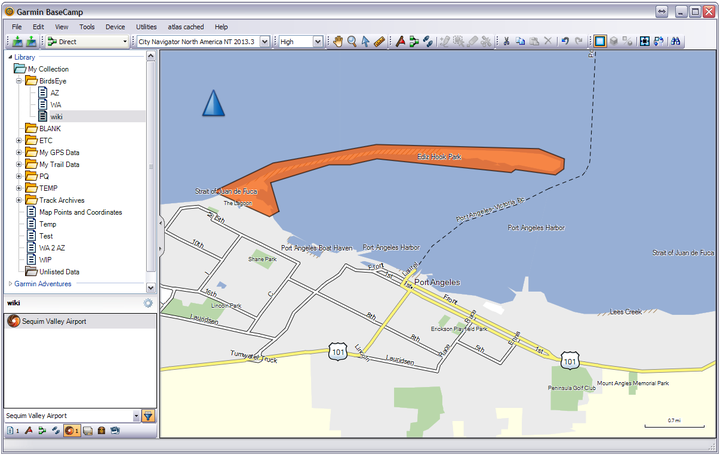Click the Port Angeles Boat Haven label
The height and width of the screenshot is (455, 720).
(316, 248)
